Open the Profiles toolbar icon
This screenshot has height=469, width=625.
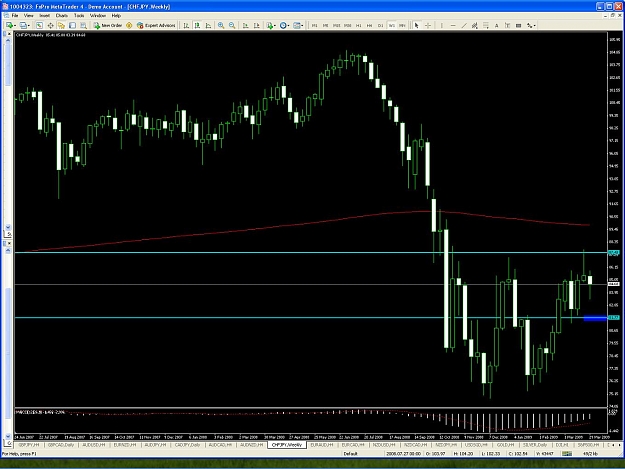tap(23, 26)
